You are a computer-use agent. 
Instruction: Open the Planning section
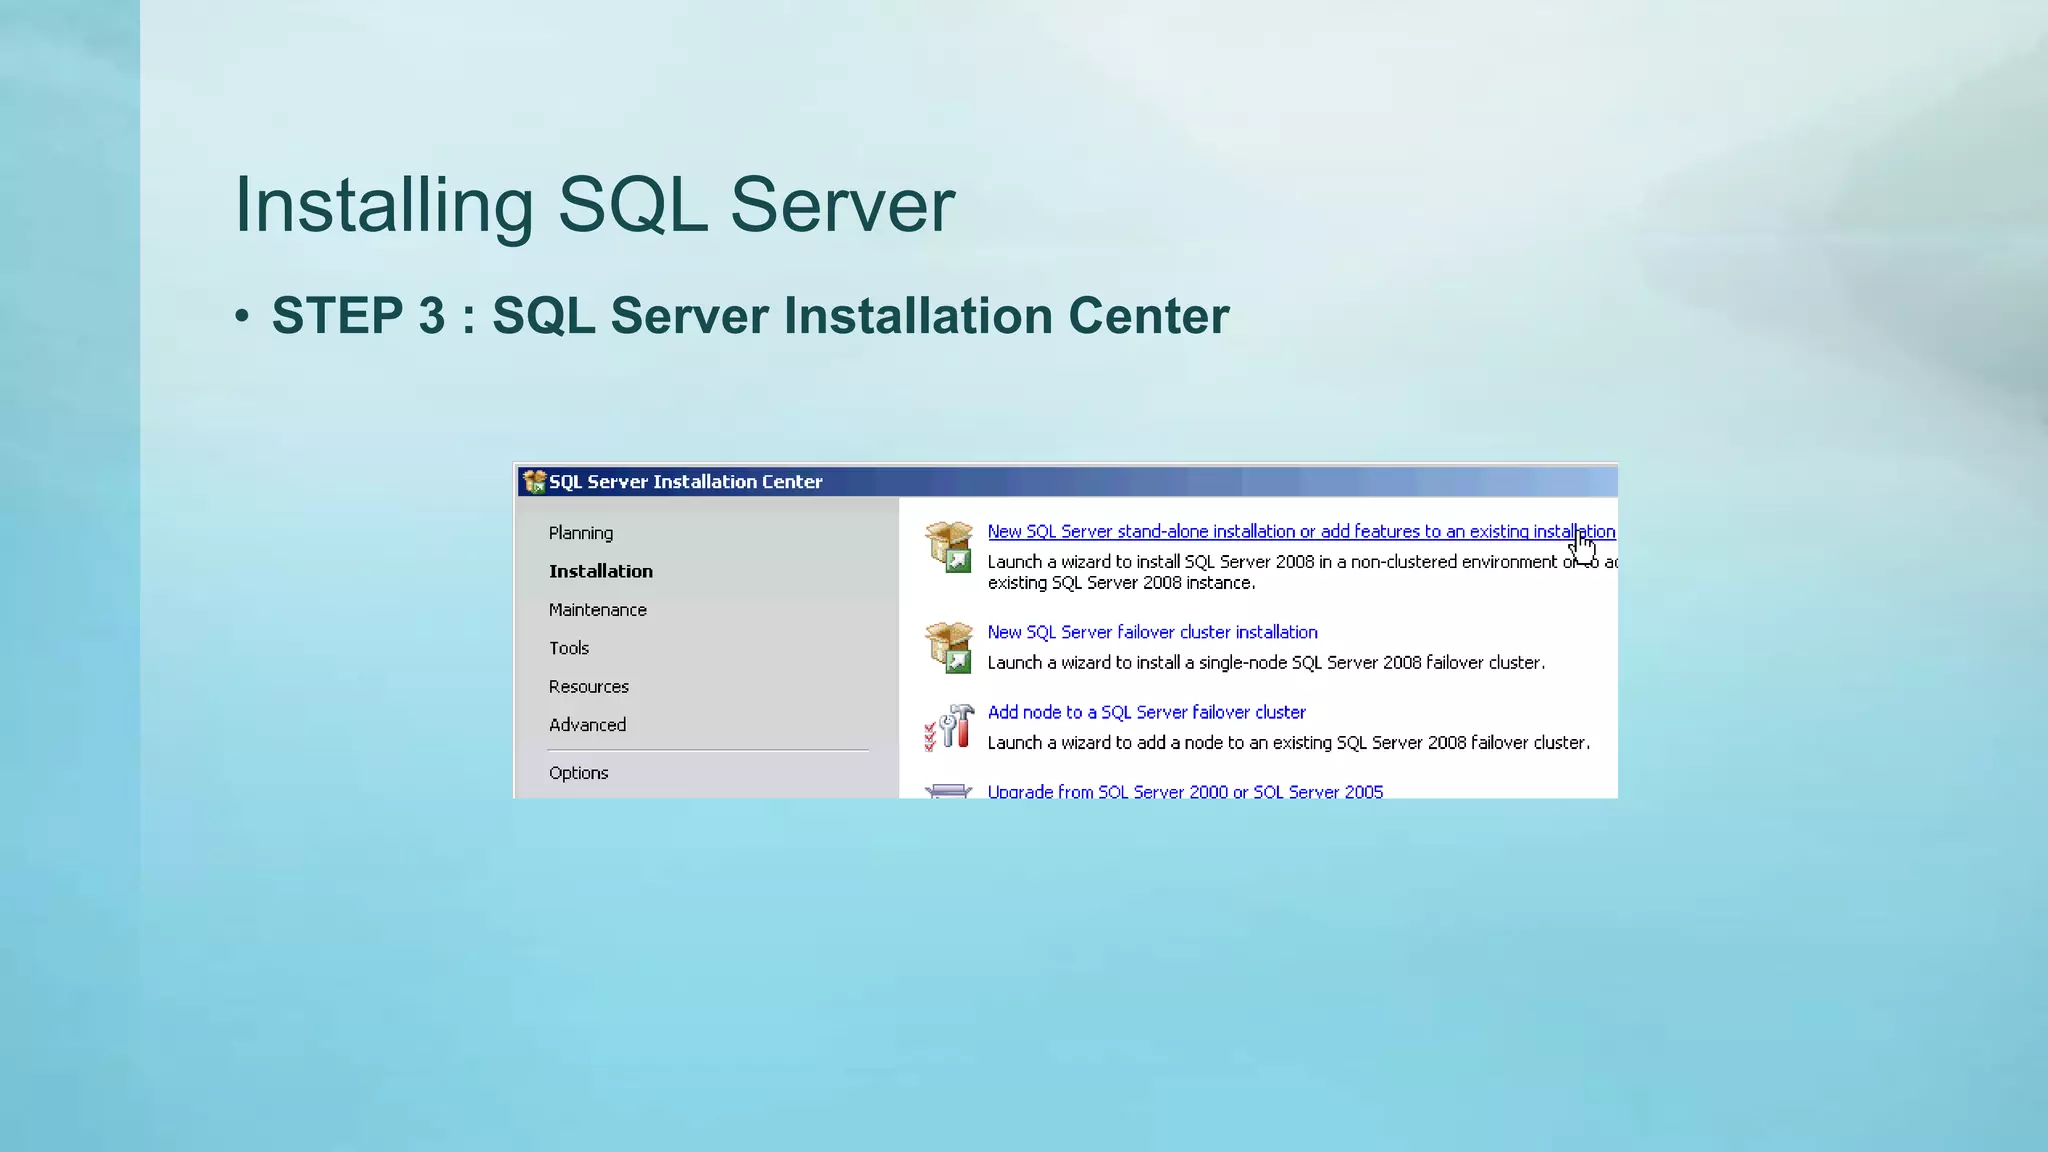581,533
